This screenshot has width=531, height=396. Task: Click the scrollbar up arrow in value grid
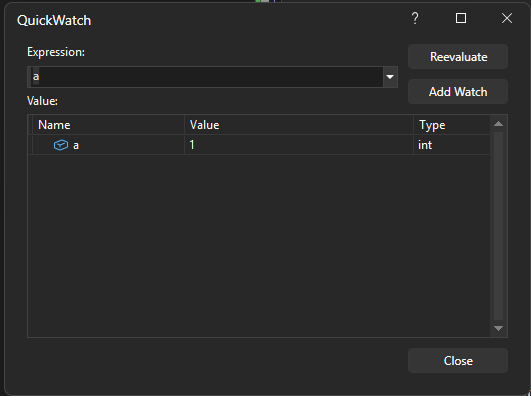498,124
